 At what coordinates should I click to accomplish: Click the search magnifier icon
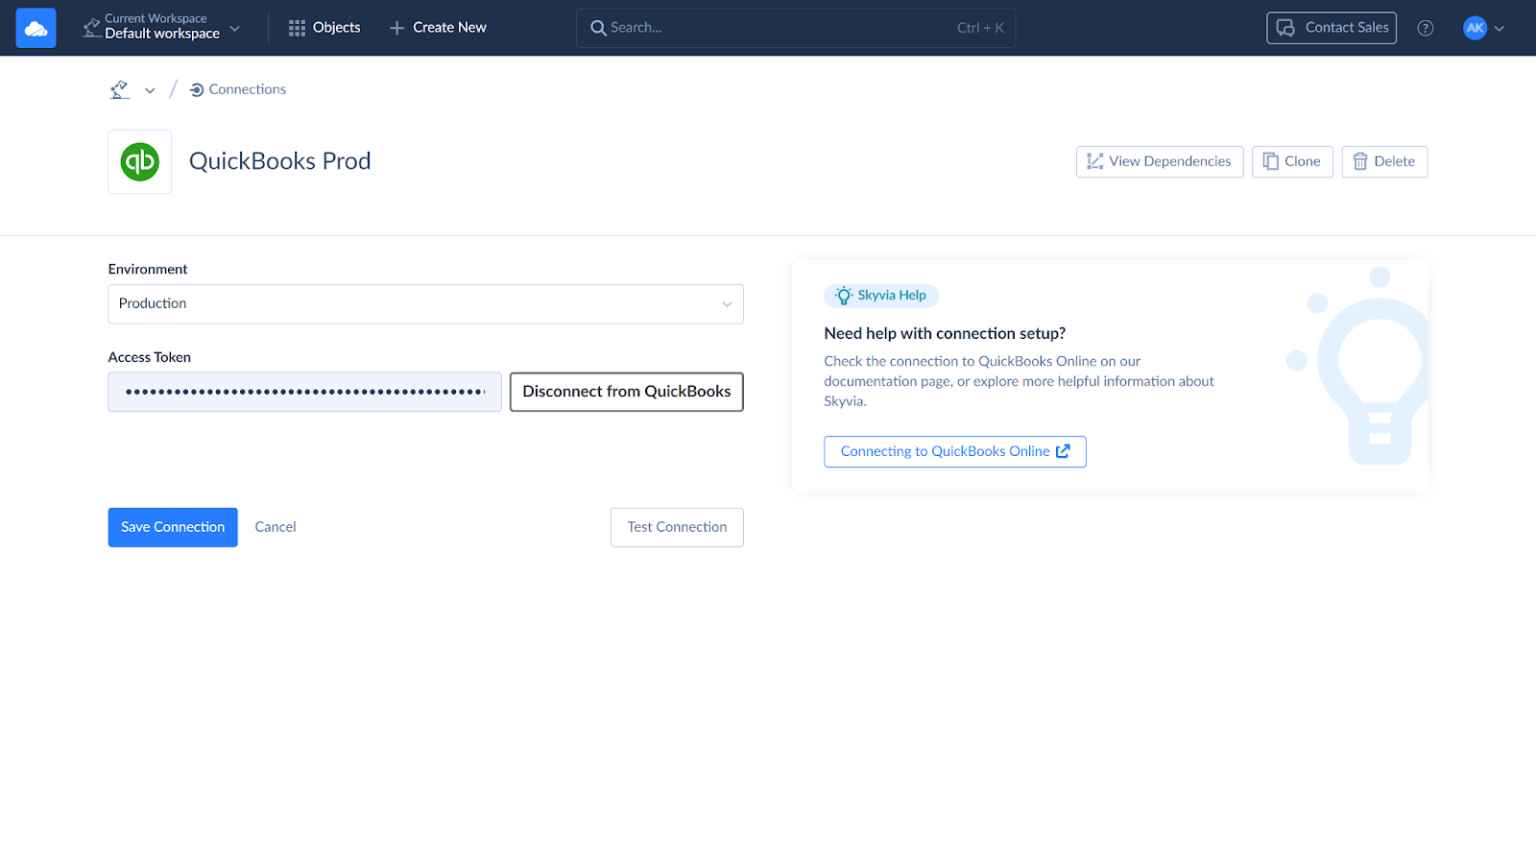click(x=599, y=27)
